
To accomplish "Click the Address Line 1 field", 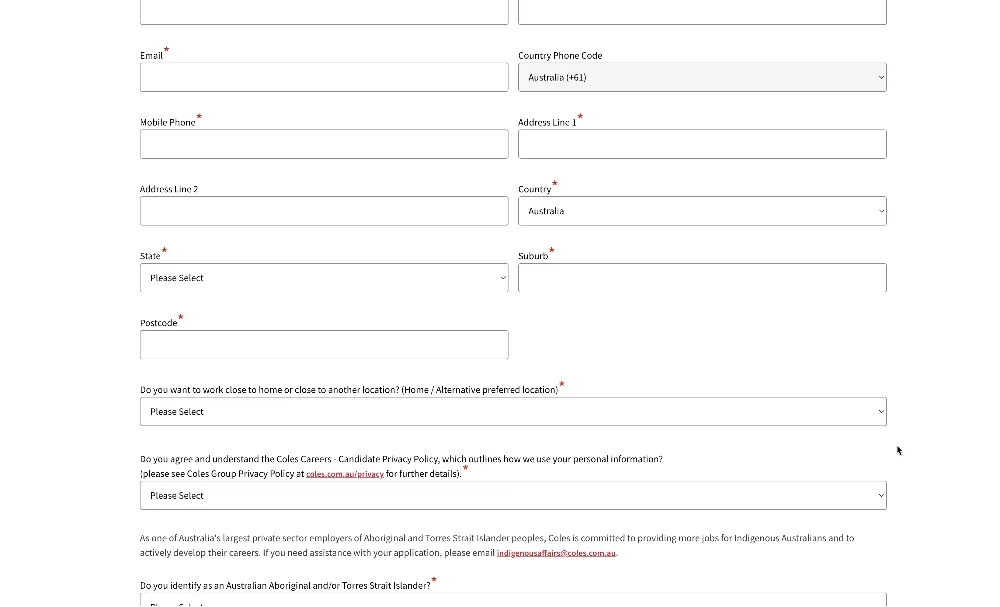I will [x=702, y=144].
